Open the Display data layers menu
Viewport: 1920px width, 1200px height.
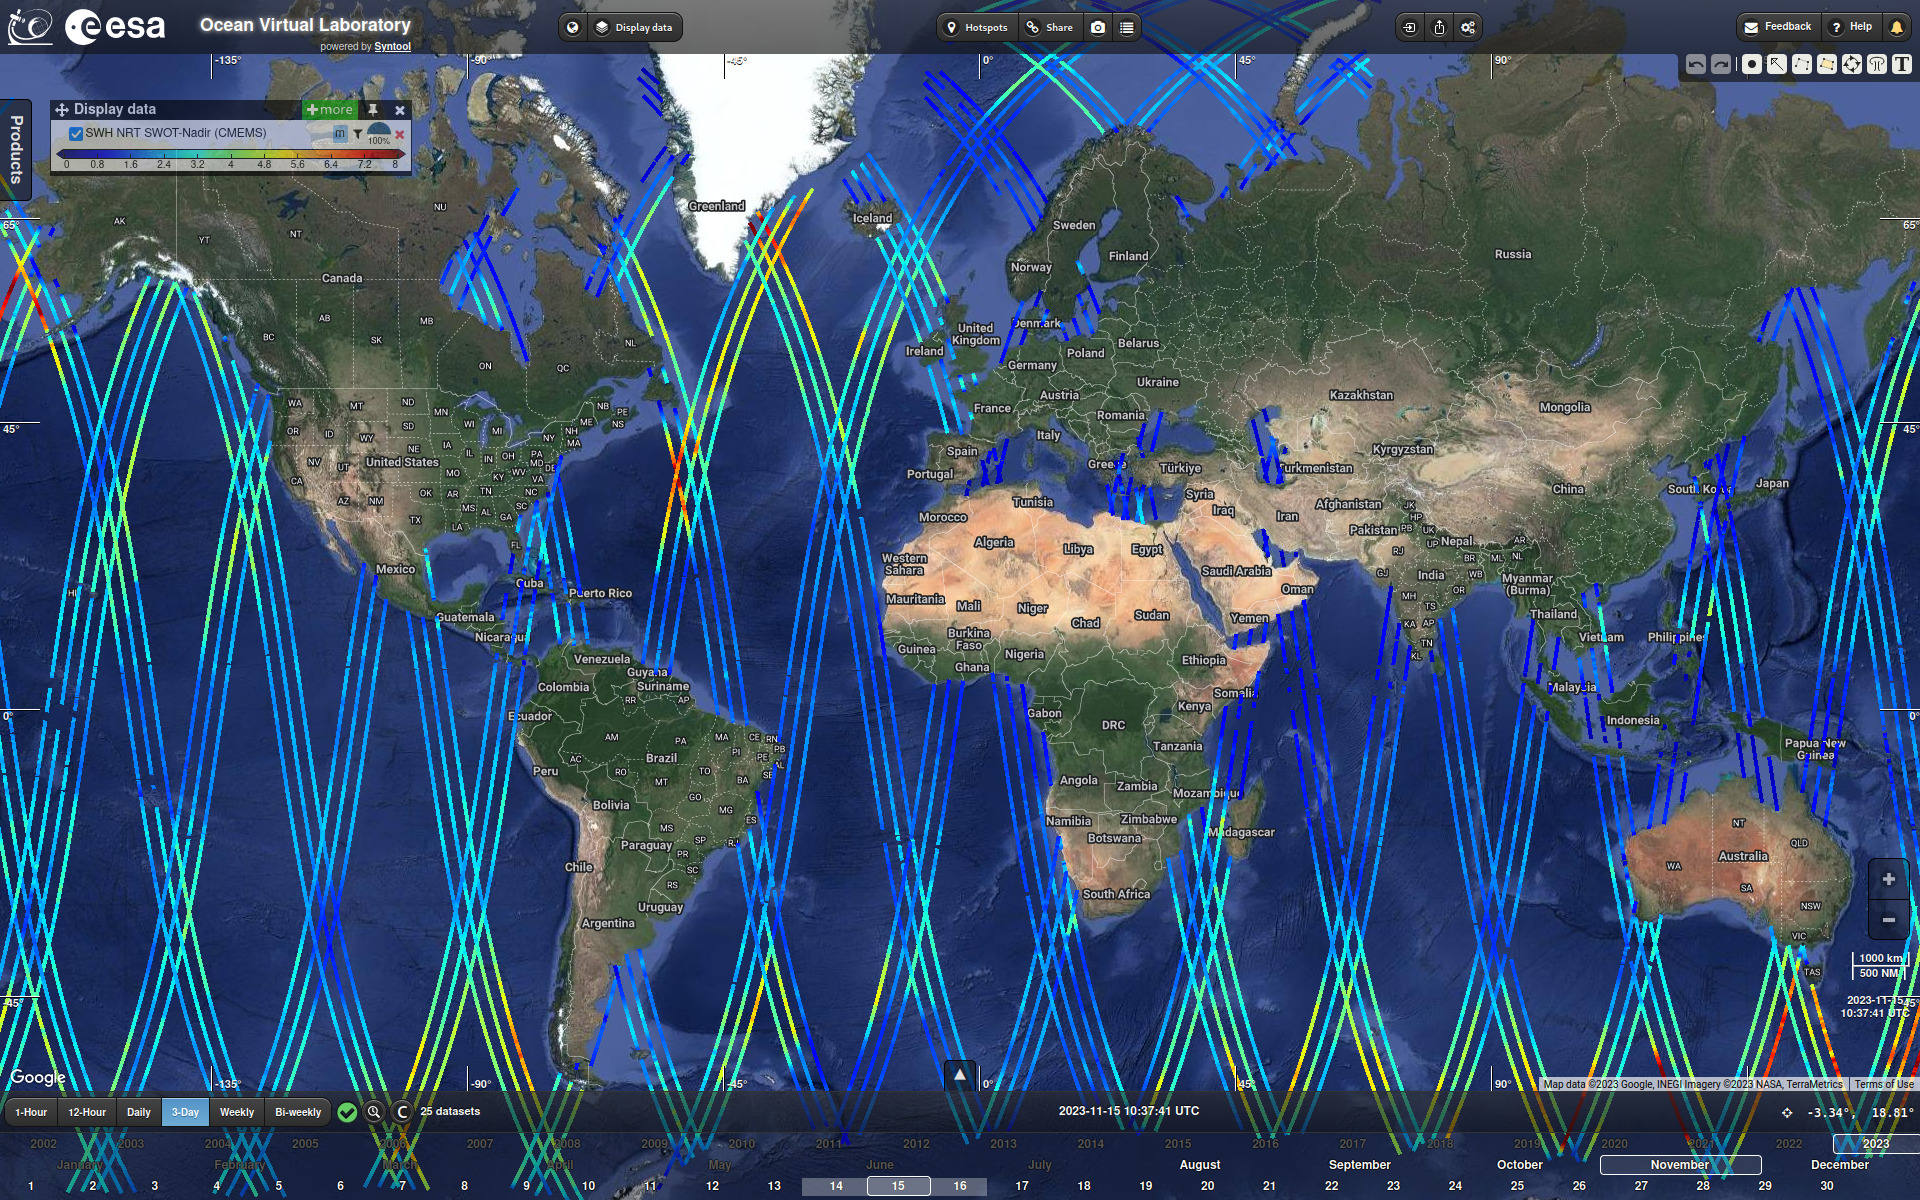pyautogui.click(x=634, y=27)
